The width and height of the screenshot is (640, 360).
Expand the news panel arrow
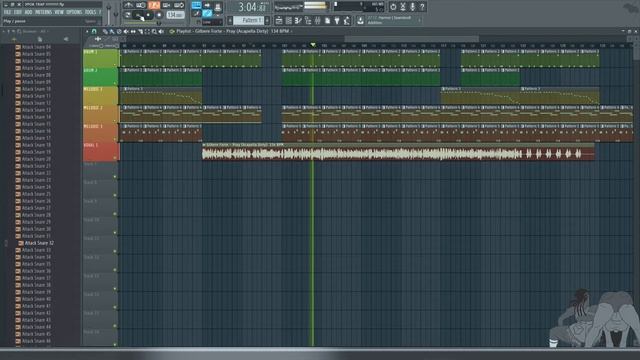(419, 20)
